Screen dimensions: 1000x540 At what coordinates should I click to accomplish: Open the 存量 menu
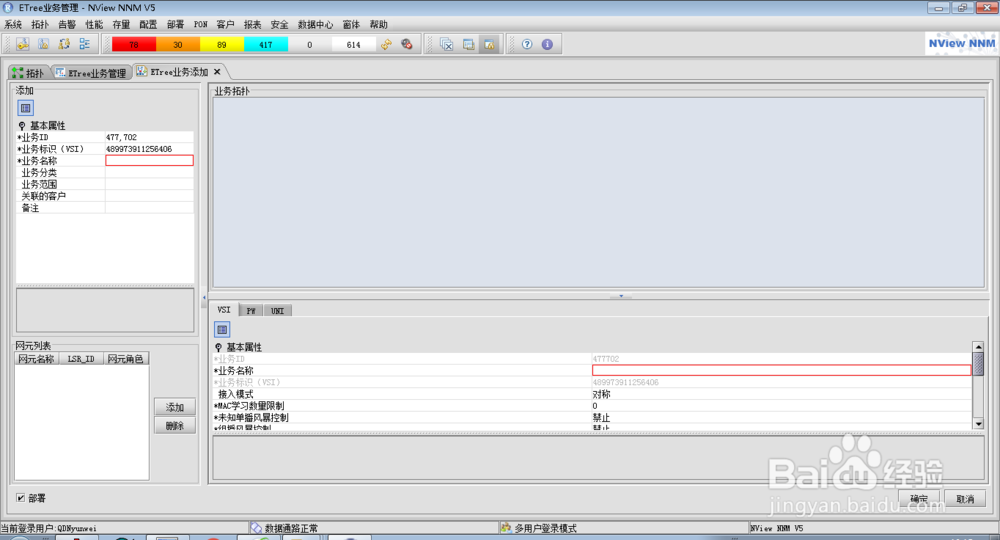click(x=121, y=24)
